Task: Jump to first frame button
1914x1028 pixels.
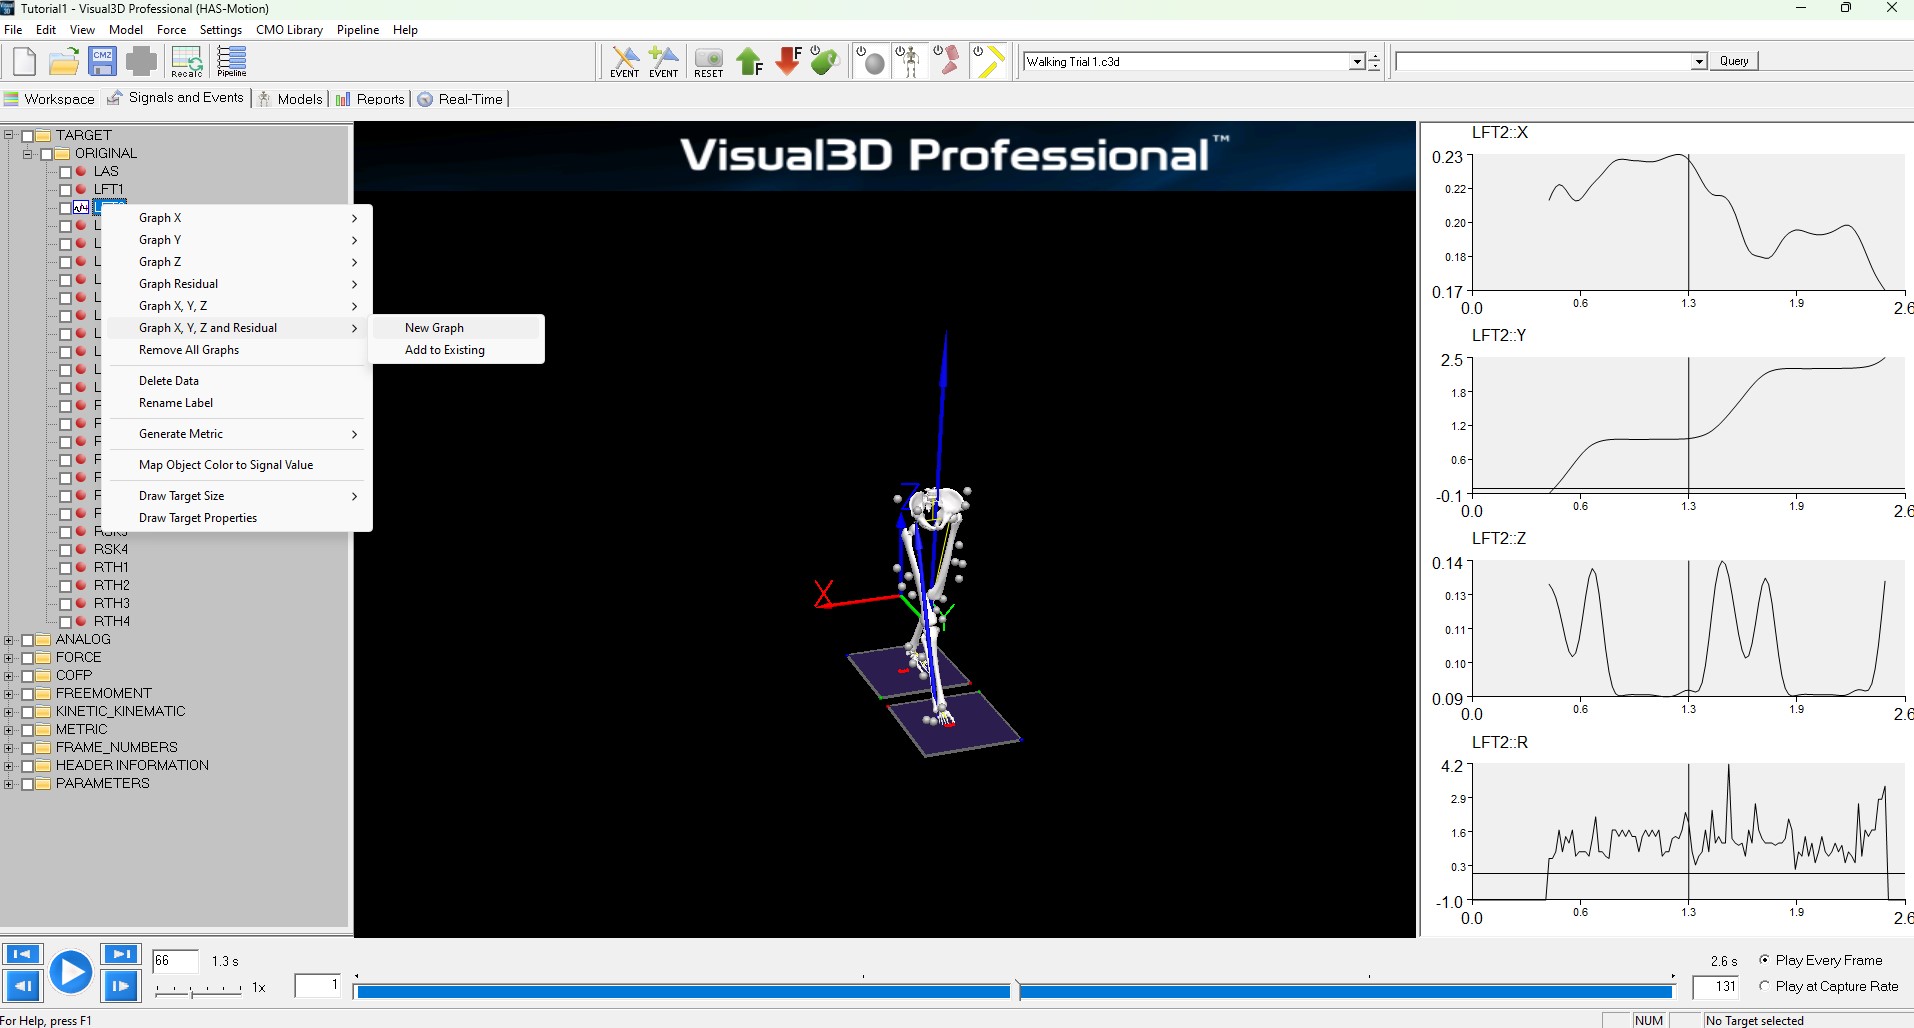Action: 22,954
